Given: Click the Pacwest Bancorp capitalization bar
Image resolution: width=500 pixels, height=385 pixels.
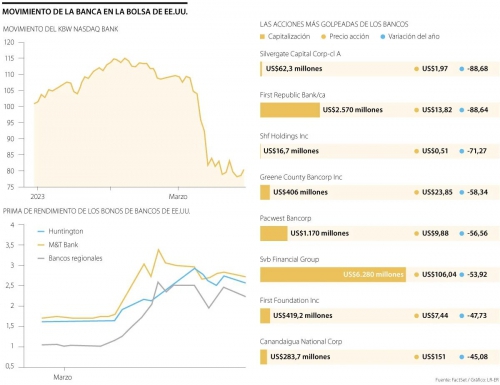Looking at the screenshot, I should [274, 233].
